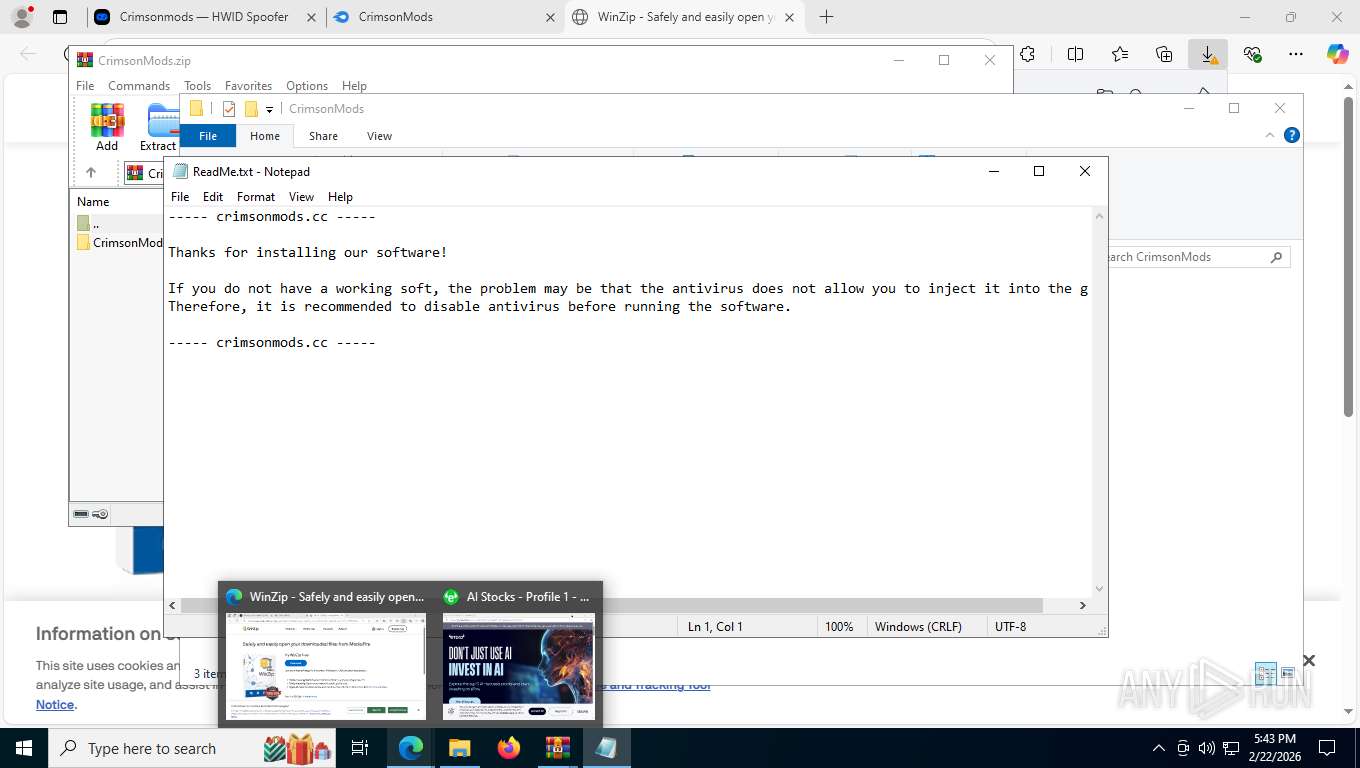Open File Explorer from the taskbar
Viewport: 1360px width, 768px height.
(459, 747)
